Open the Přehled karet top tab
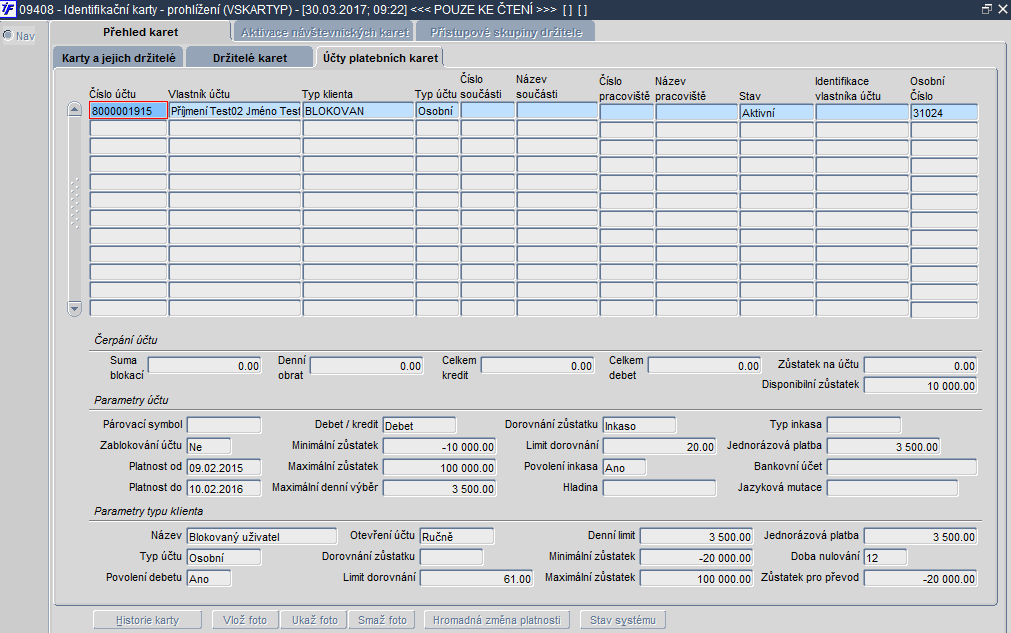The width and height of the screenshot is (1011, 633). pos(141,32)
